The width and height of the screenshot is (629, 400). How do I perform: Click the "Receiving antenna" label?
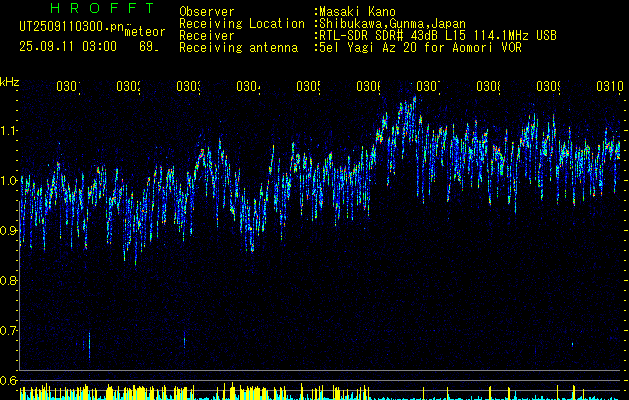(x=238, y=48)
